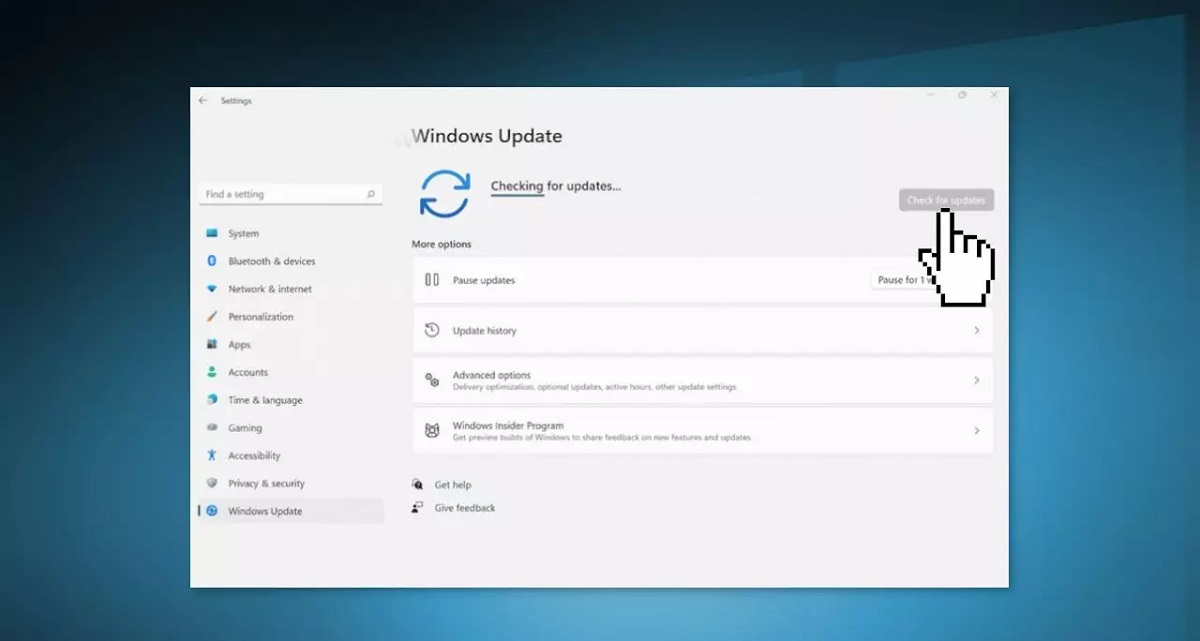
Task: Open the Apps category
Action: pos(291,344)
